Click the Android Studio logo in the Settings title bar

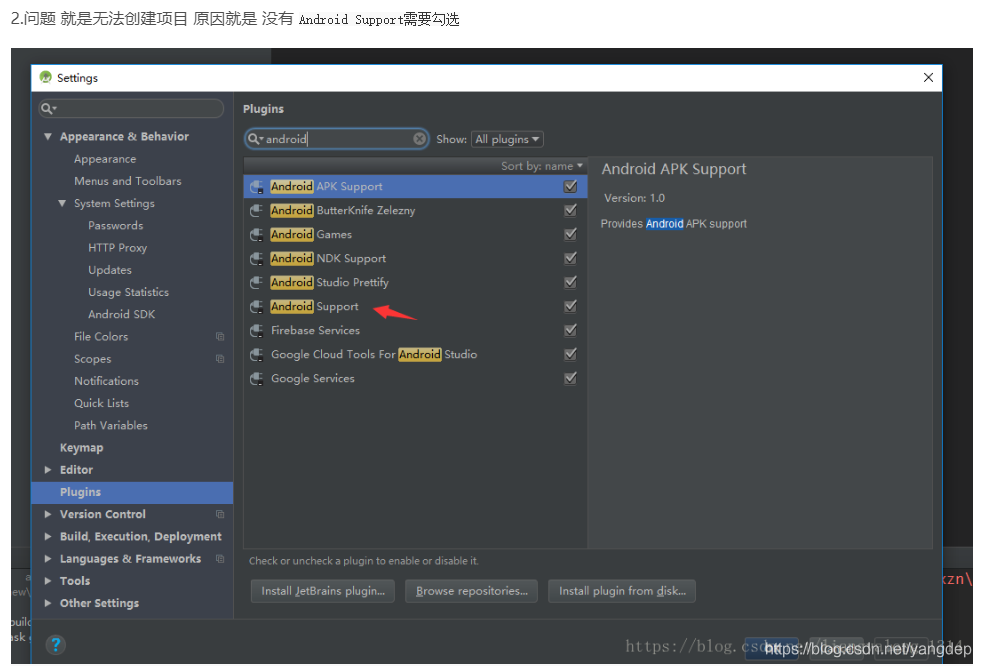click(46, 77)
